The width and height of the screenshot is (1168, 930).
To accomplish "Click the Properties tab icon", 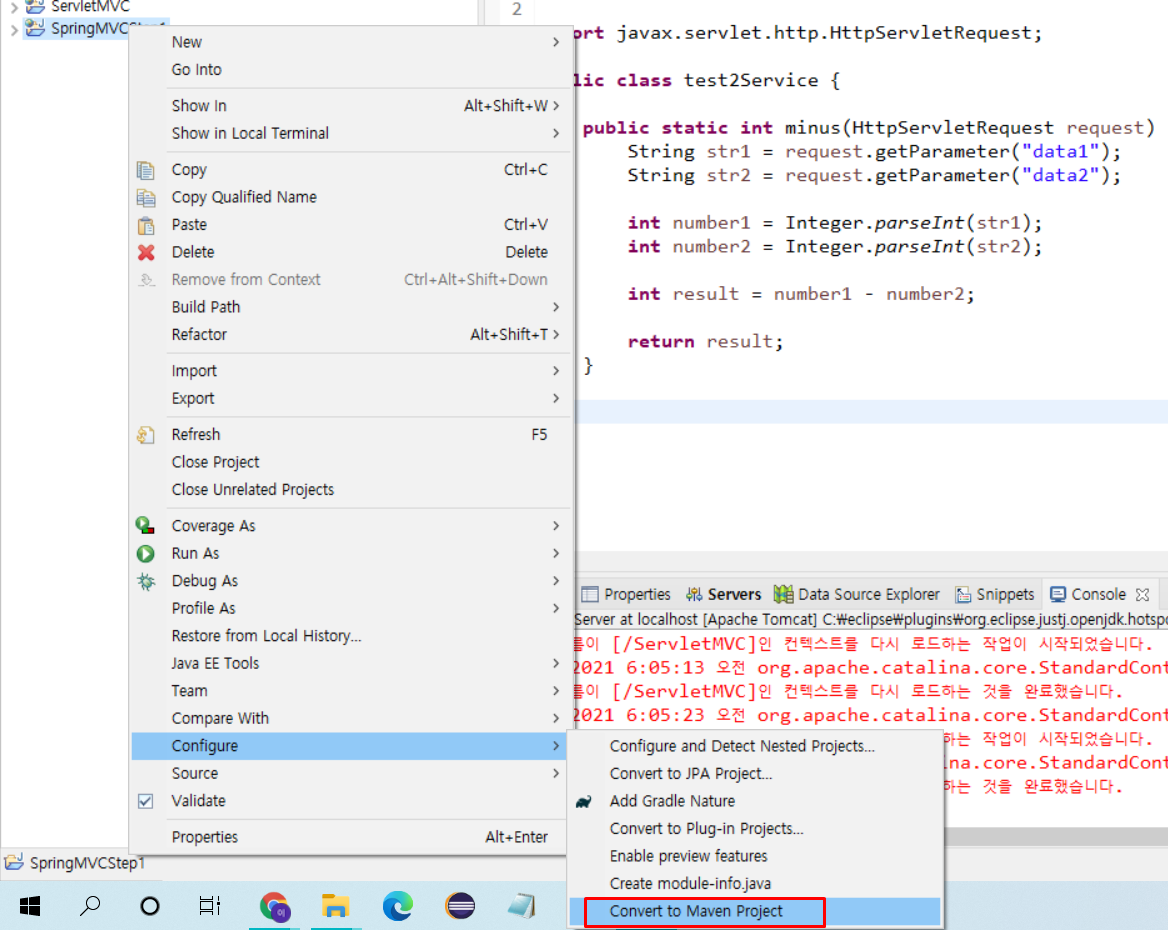I will (x=589, y=594).
